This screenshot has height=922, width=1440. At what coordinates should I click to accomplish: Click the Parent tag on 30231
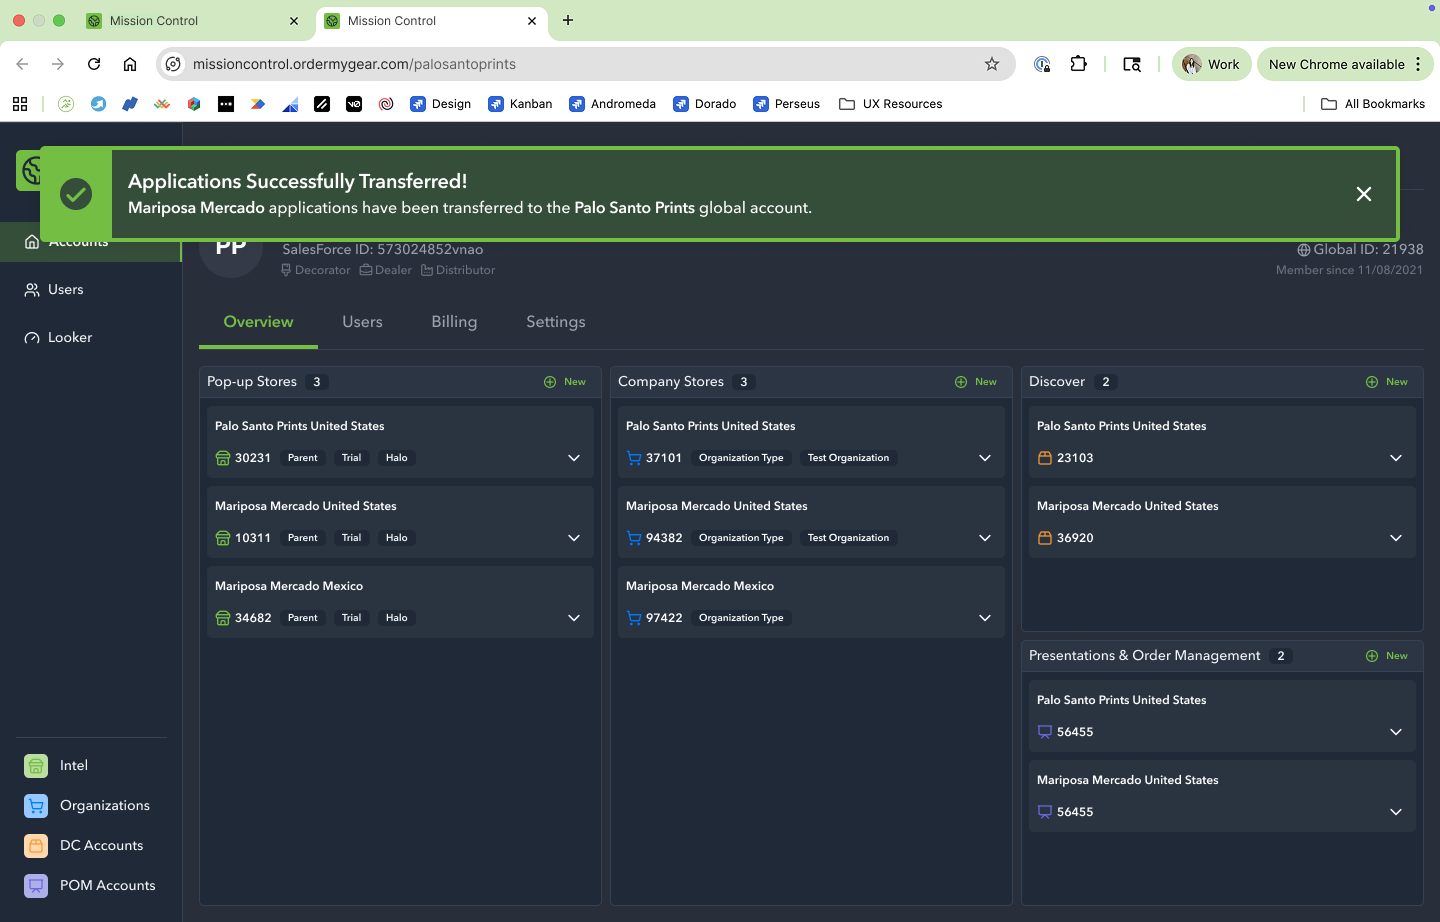pyautogui.click(x=302, y=458)
